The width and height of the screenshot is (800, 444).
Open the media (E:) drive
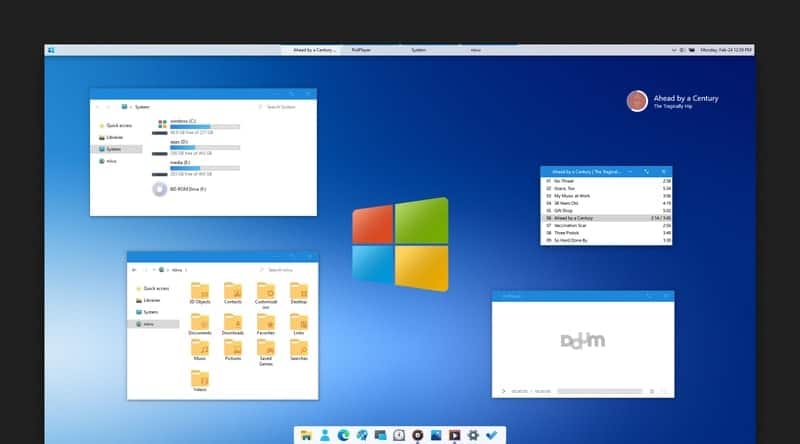[196, 168]
